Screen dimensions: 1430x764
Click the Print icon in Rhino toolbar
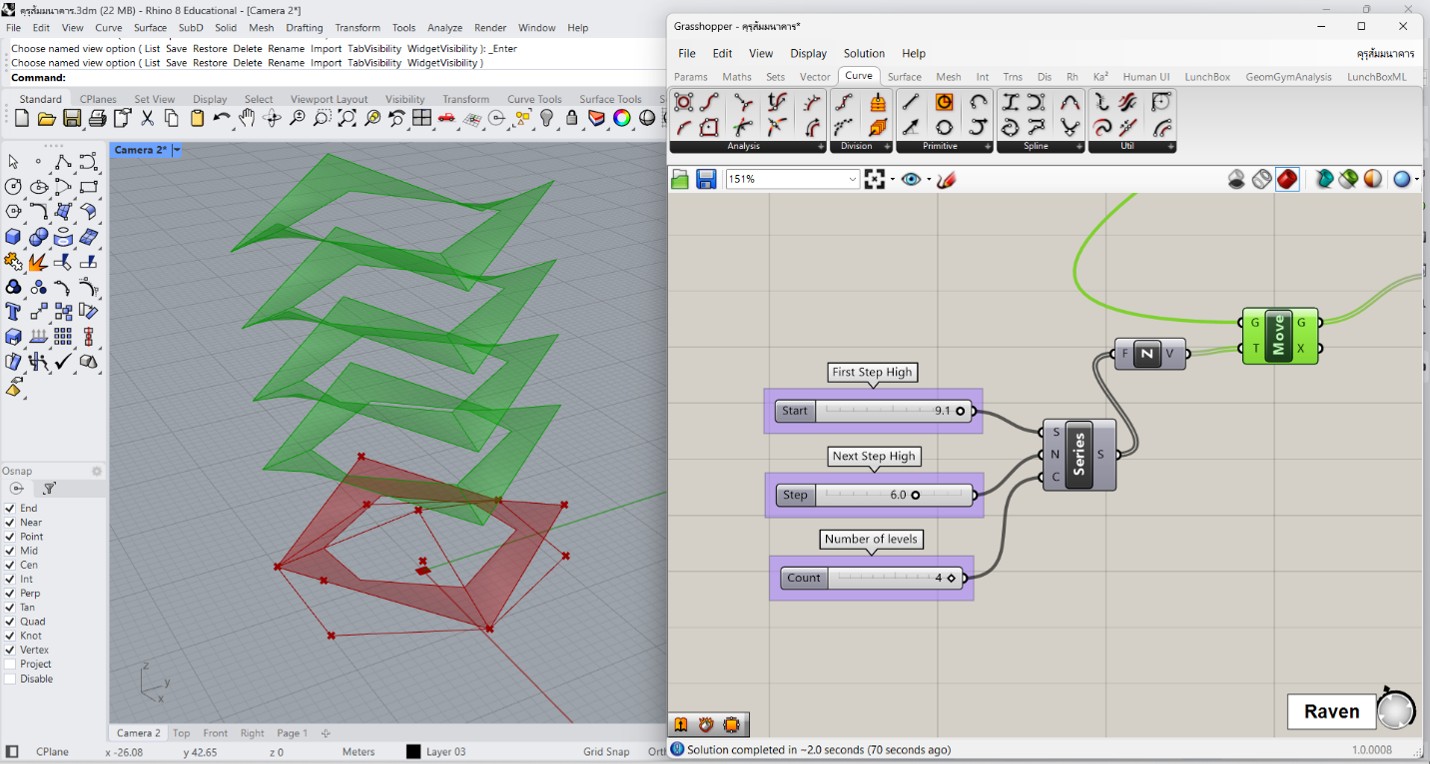[97, 119]
